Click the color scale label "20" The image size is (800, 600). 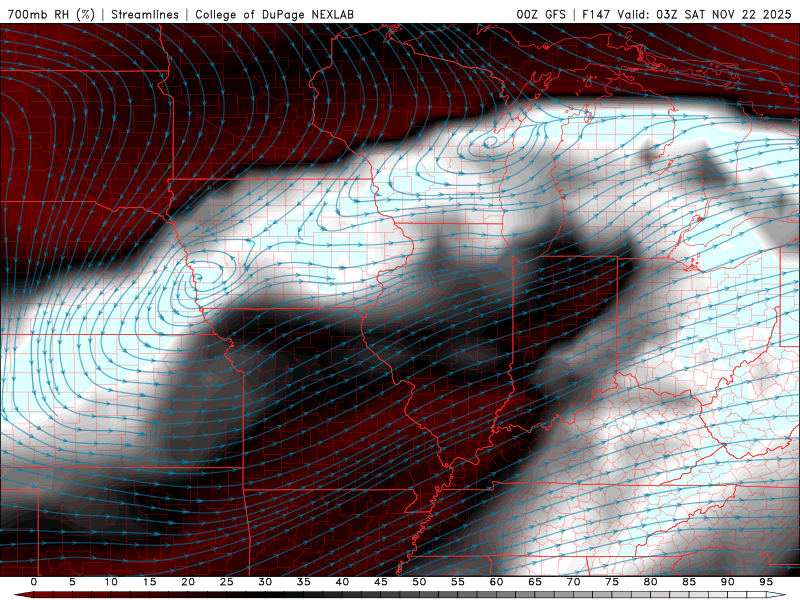pos(188,582)
